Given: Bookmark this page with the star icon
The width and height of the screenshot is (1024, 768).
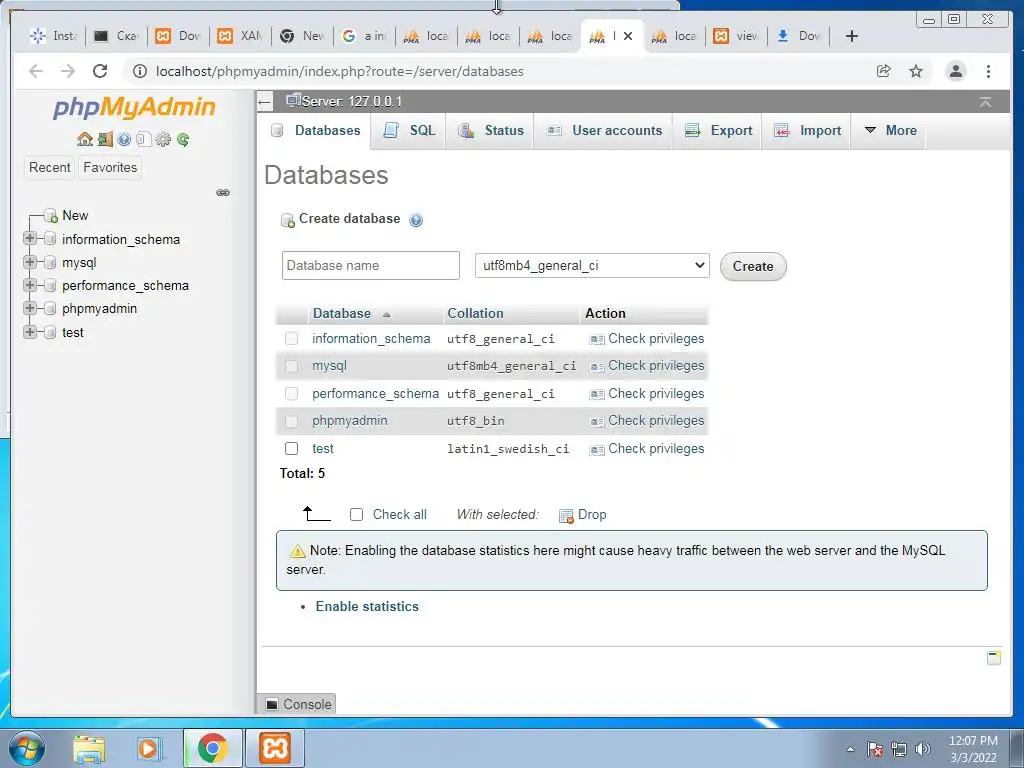Looking at the screenshot, I should 916,71.
